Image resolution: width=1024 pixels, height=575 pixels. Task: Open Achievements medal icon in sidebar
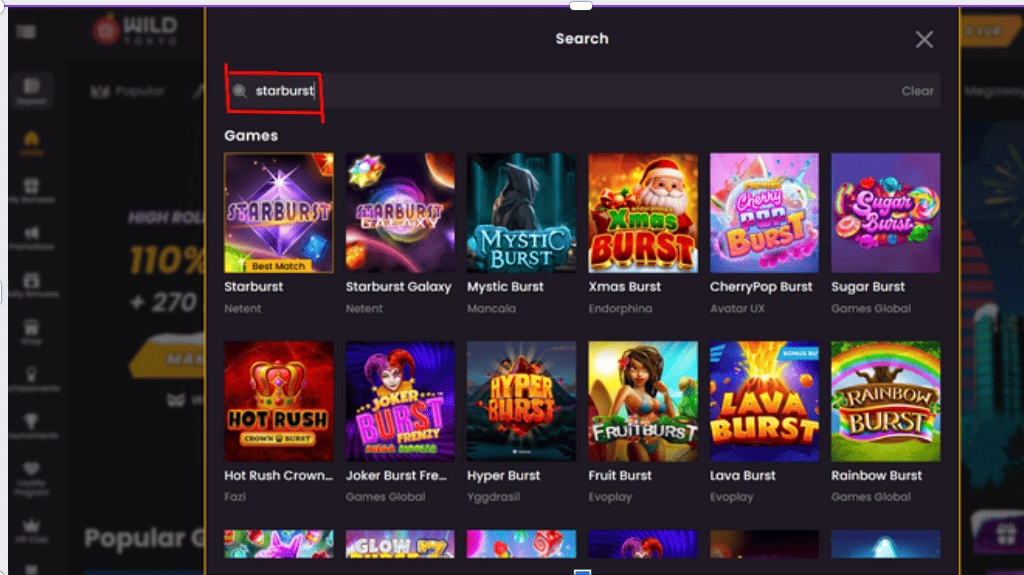[31, 379]
